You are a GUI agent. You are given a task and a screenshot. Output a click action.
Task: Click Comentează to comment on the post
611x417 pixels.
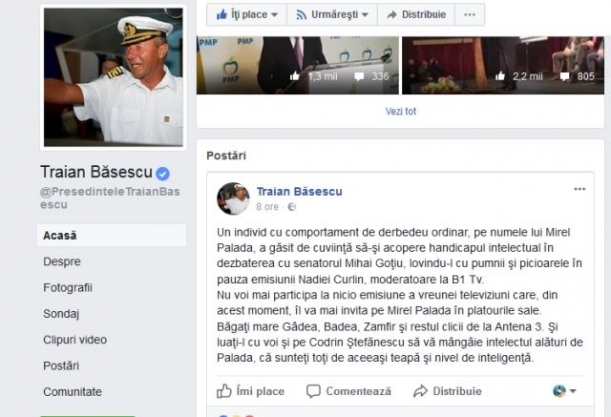(x=349, y=391)
